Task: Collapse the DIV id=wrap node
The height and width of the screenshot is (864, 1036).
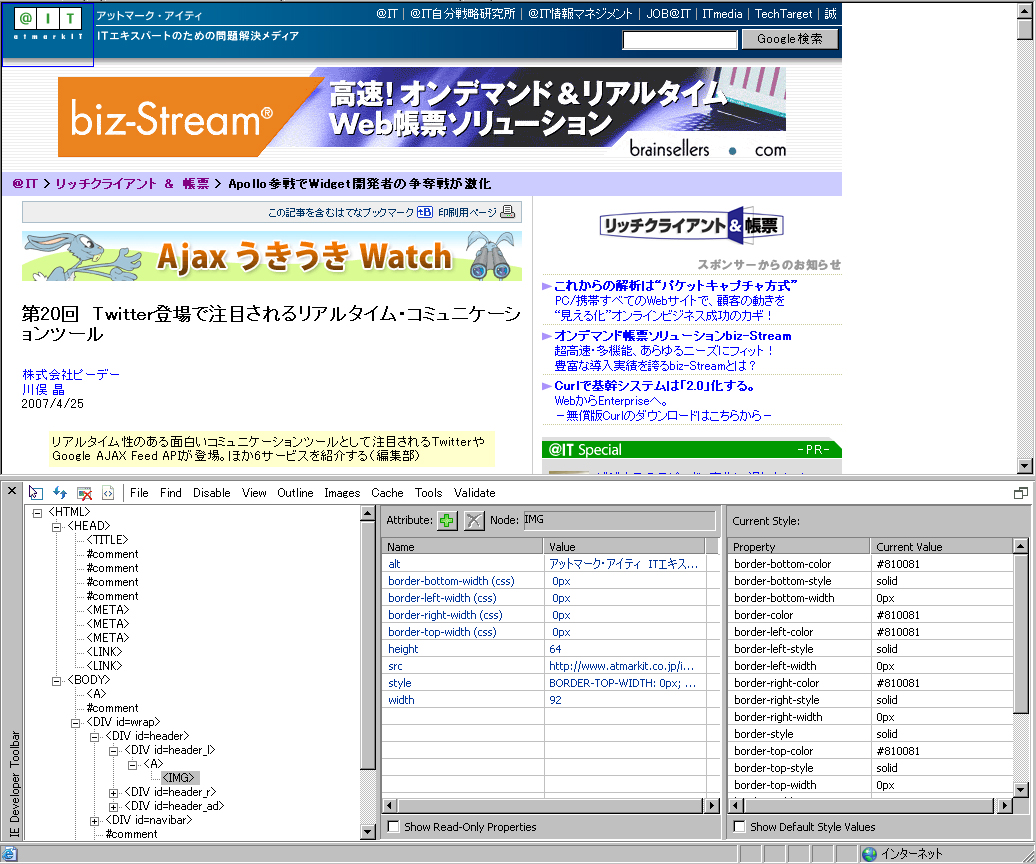Action: click(76, 723)
